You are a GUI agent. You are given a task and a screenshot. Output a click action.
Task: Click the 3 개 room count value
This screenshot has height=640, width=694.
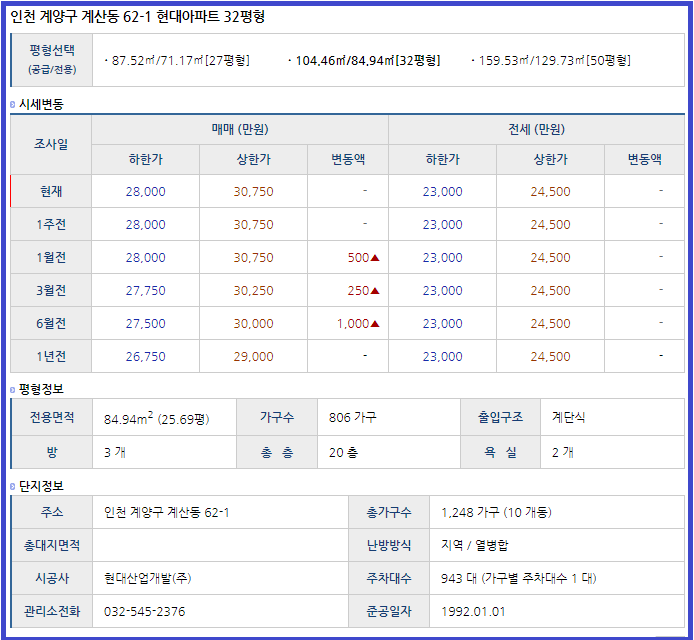coord(115,453)
